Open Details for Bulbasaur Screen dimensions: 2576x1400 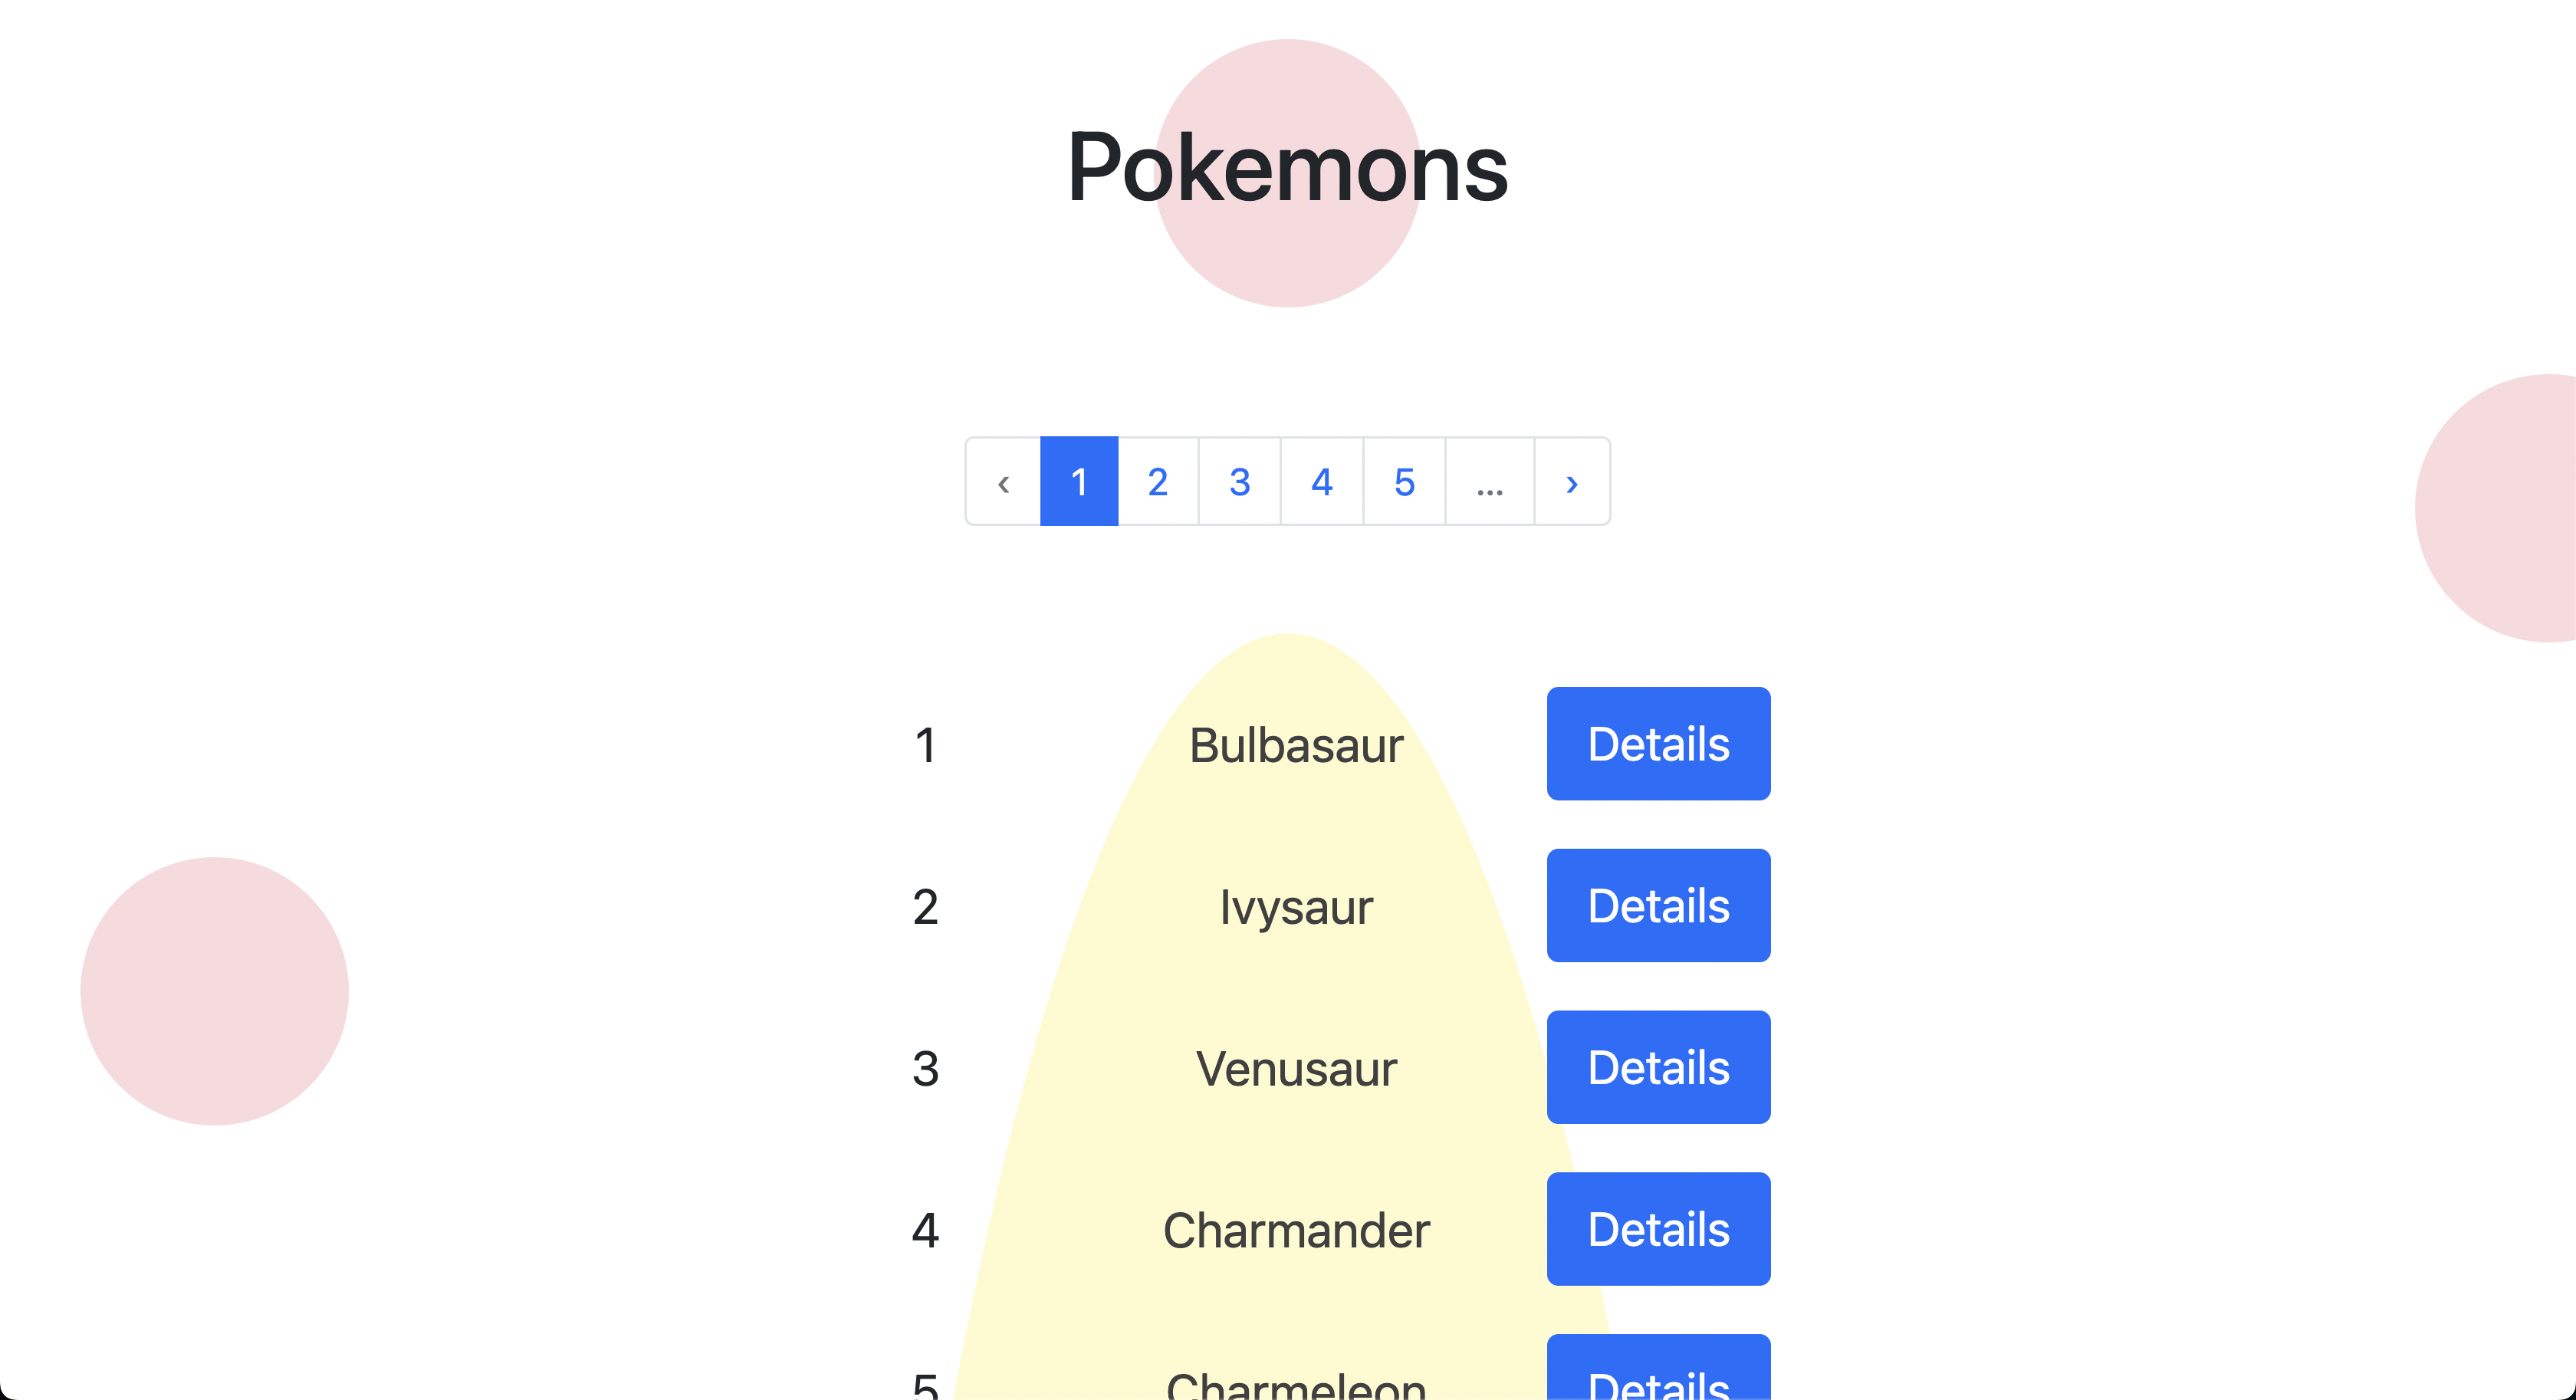[x=1658, y=744]
